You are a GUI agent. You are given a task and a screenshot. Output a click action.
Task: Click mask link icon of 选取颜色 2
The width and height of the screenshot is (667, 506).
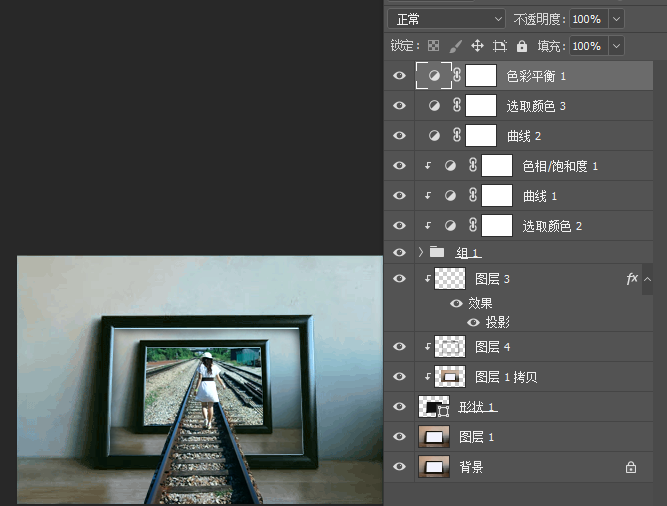(473, 225)
